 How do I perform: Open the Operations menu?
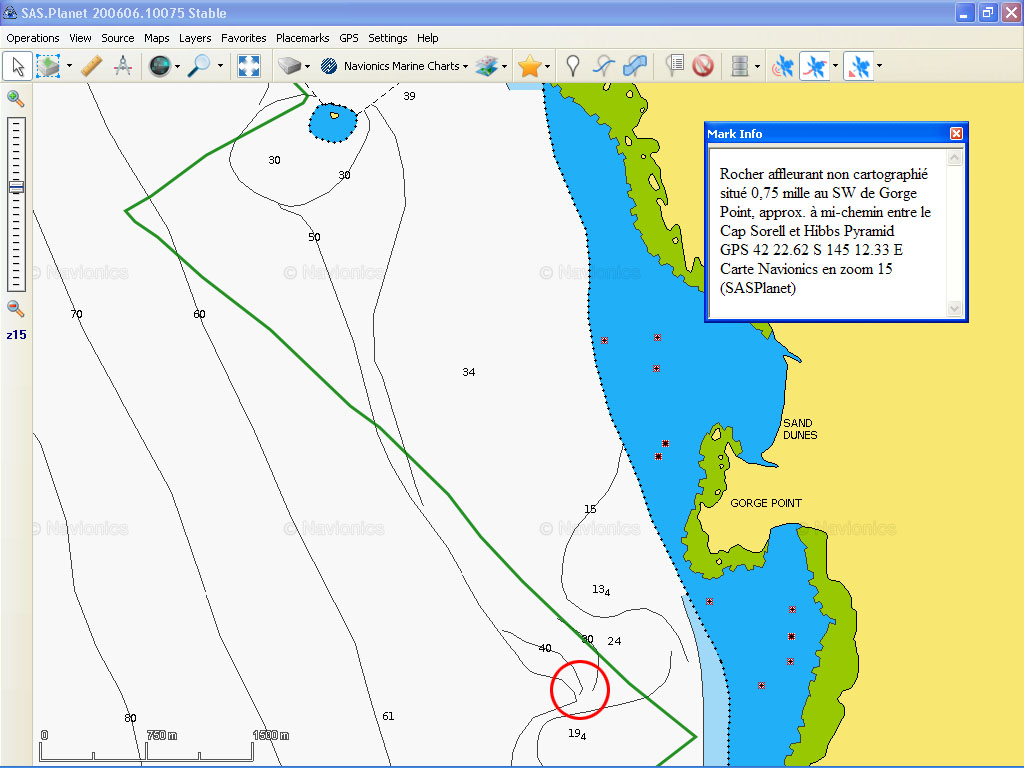33,38
